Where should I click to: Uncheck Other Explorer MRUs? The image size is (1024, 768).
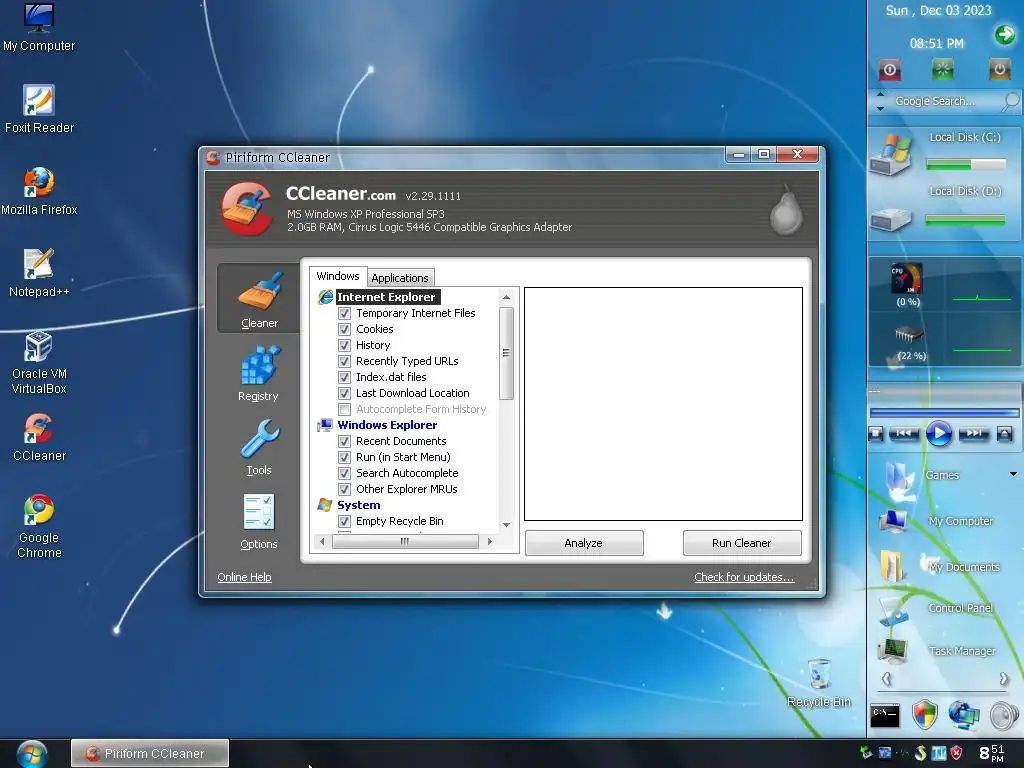344,489
